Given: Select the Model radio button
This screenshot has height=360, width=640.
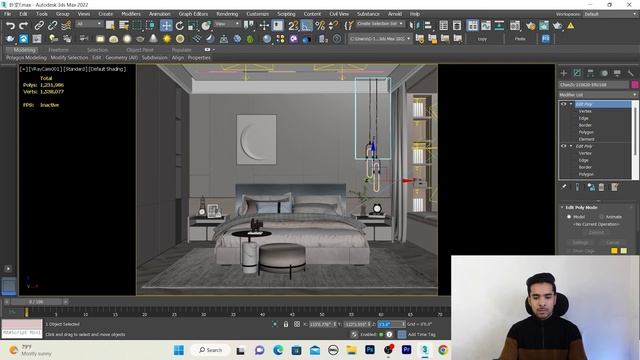Looking at the screenshot, I should point(569,217).
